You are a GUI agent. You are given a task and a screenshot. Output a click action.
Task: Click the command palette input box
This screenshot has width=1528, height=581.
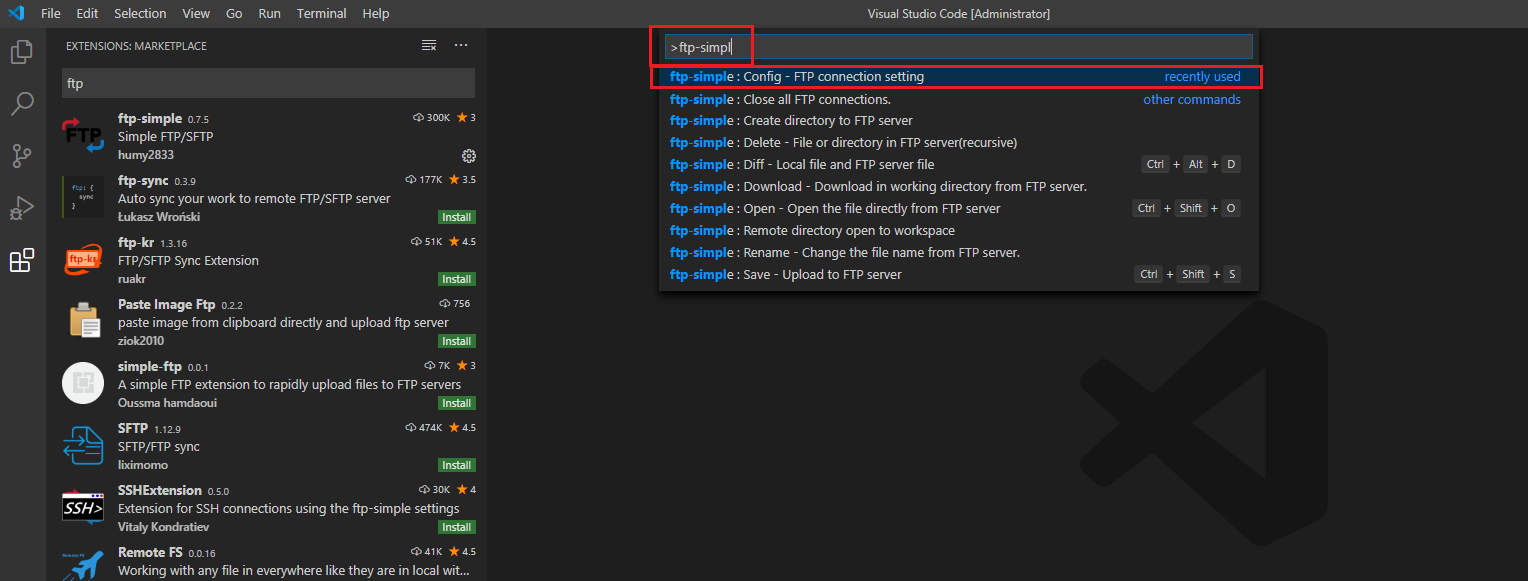959,47
